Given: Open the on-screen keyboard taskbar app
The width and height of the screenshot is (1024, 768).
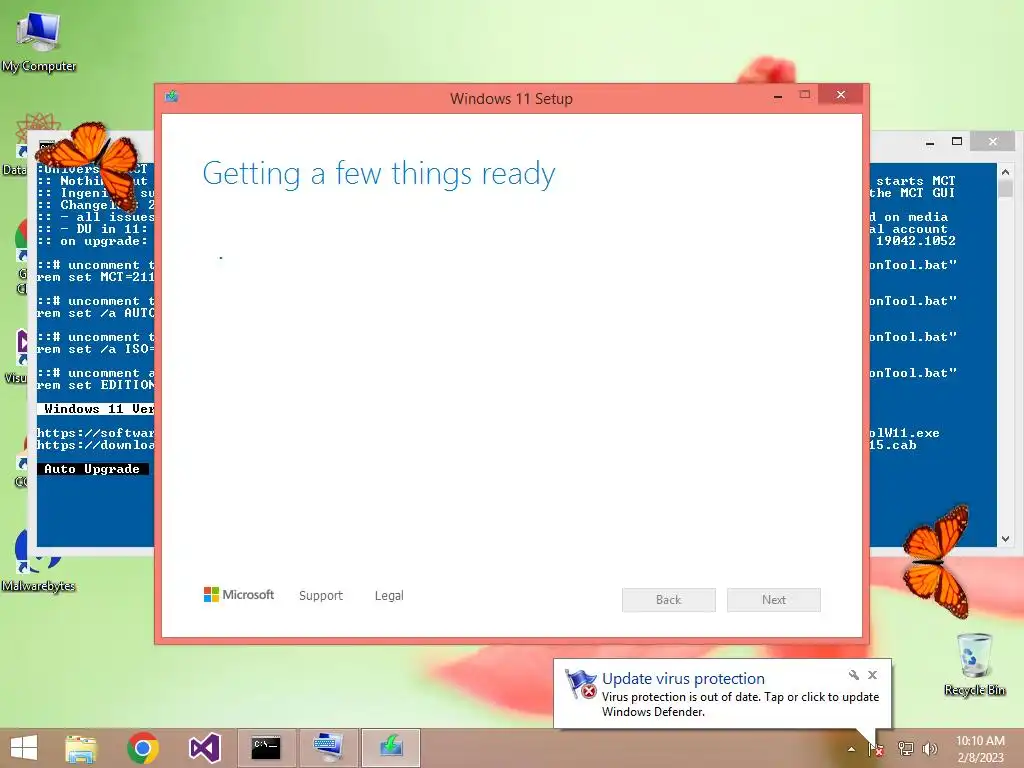Looking at the screenshot, I should pyautogui.click(x=328, y=748).
